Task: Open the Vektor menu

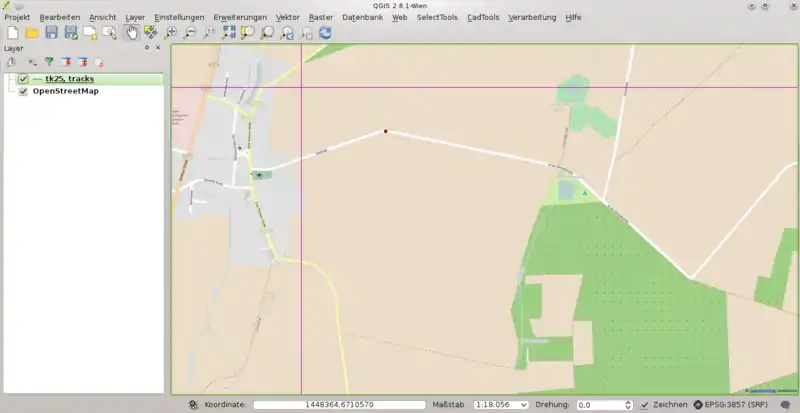Action: [x=287, y=17]
